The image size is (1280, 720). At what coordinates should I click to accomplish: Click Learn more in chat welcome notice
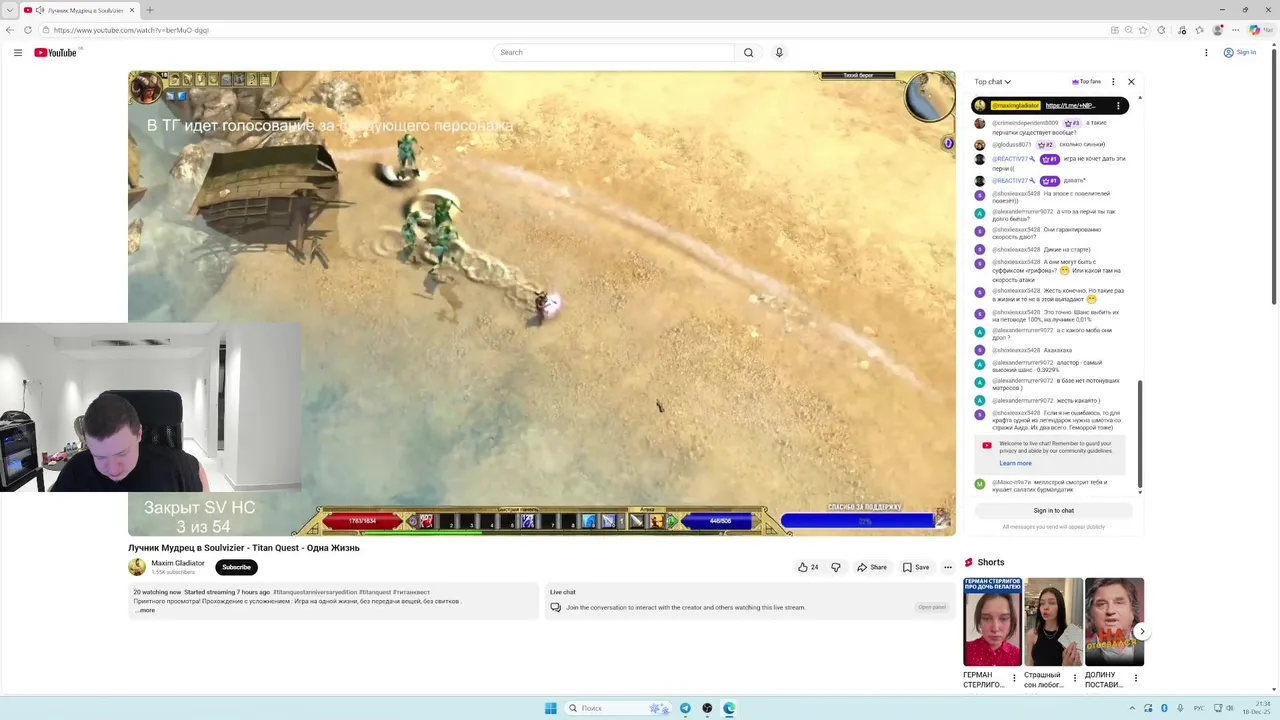tap(1015, 463)
